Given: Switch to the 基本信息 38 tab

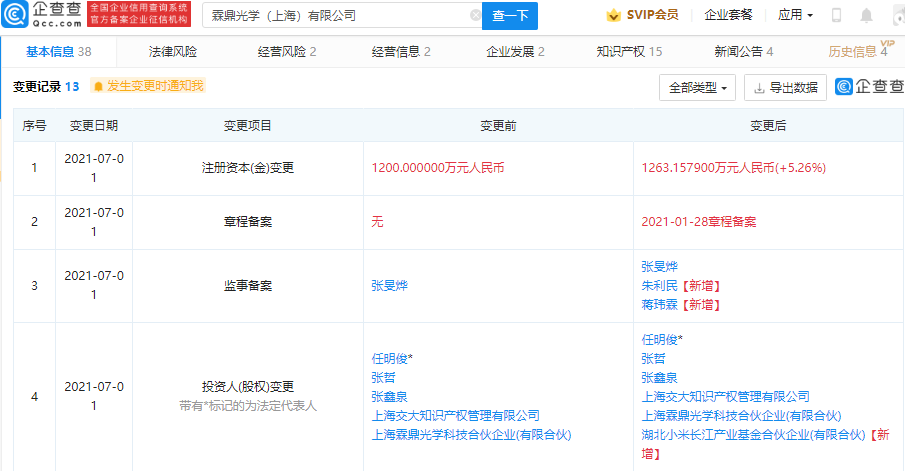Looking at the screenshot, I should point(59,52).
